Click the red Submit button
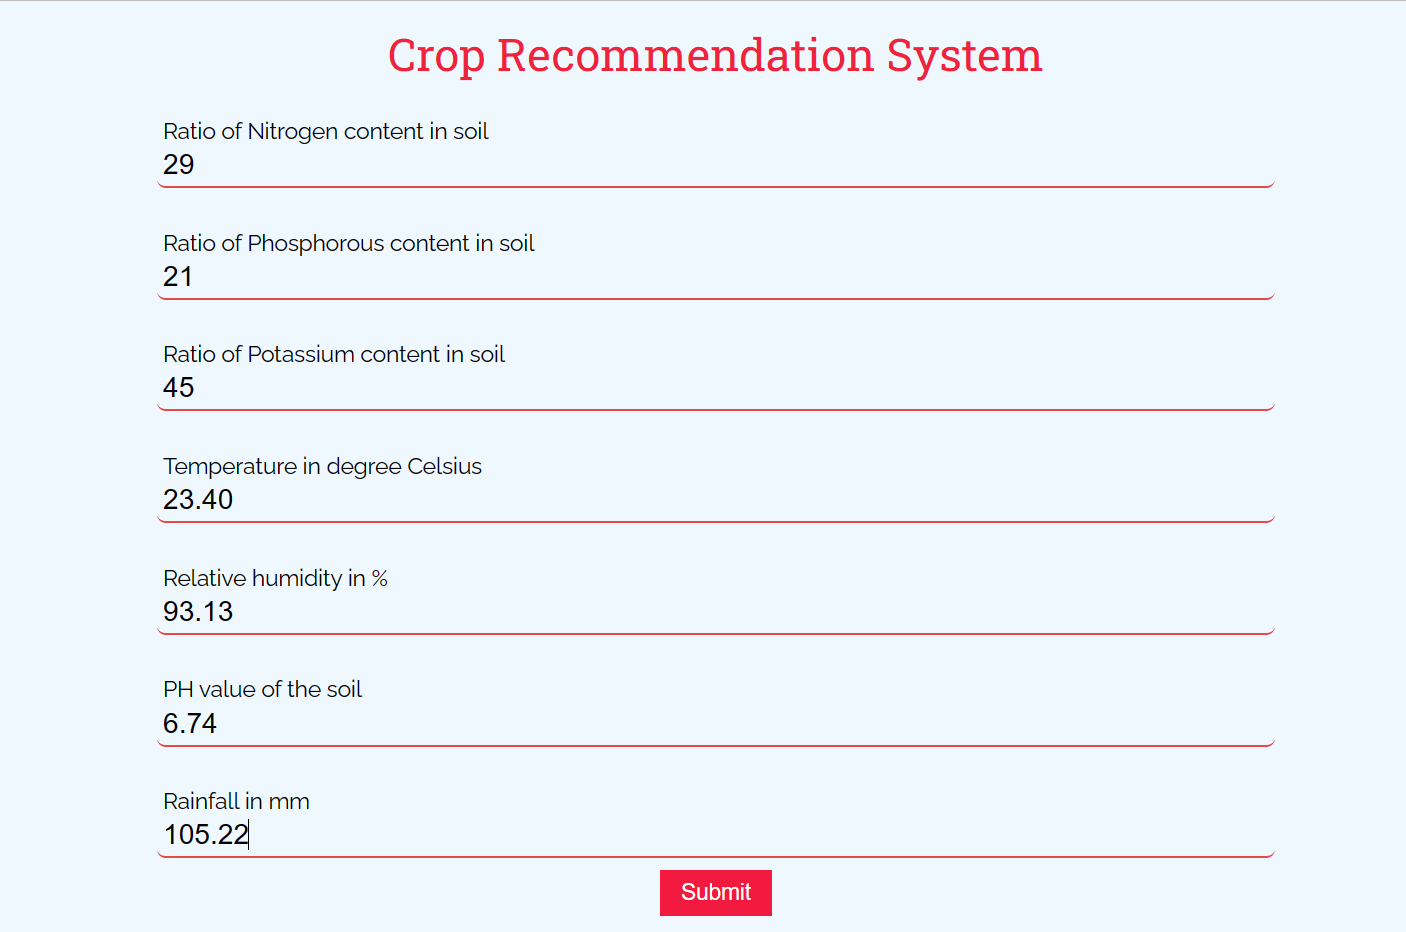 pos(715,892)
